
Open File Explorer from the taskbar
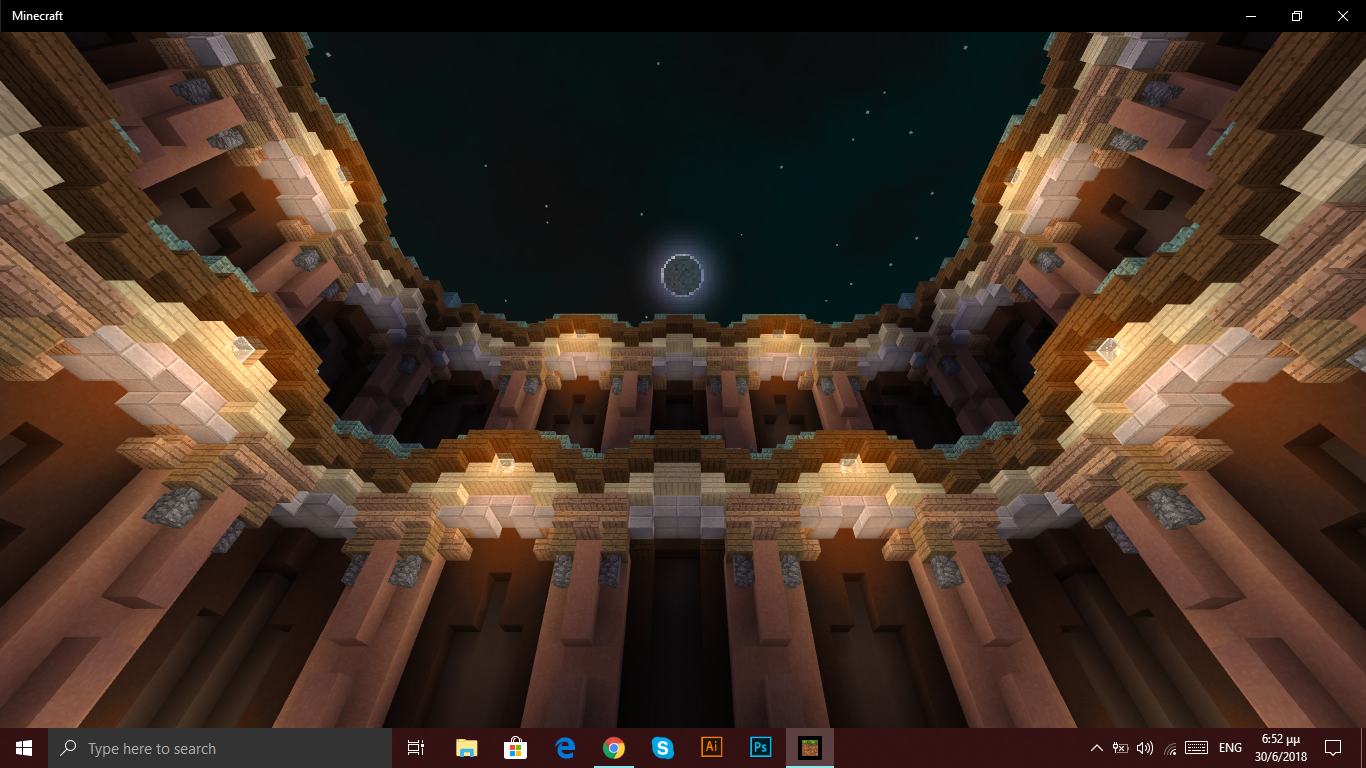click(467, 748)
